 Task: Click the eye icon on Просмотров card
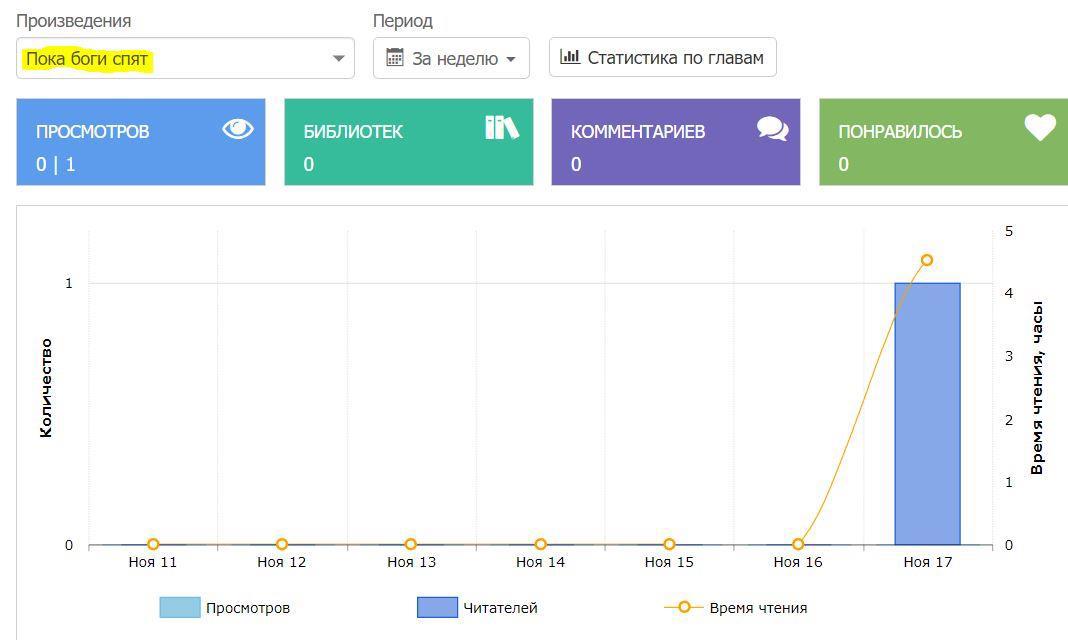[237, 128]
